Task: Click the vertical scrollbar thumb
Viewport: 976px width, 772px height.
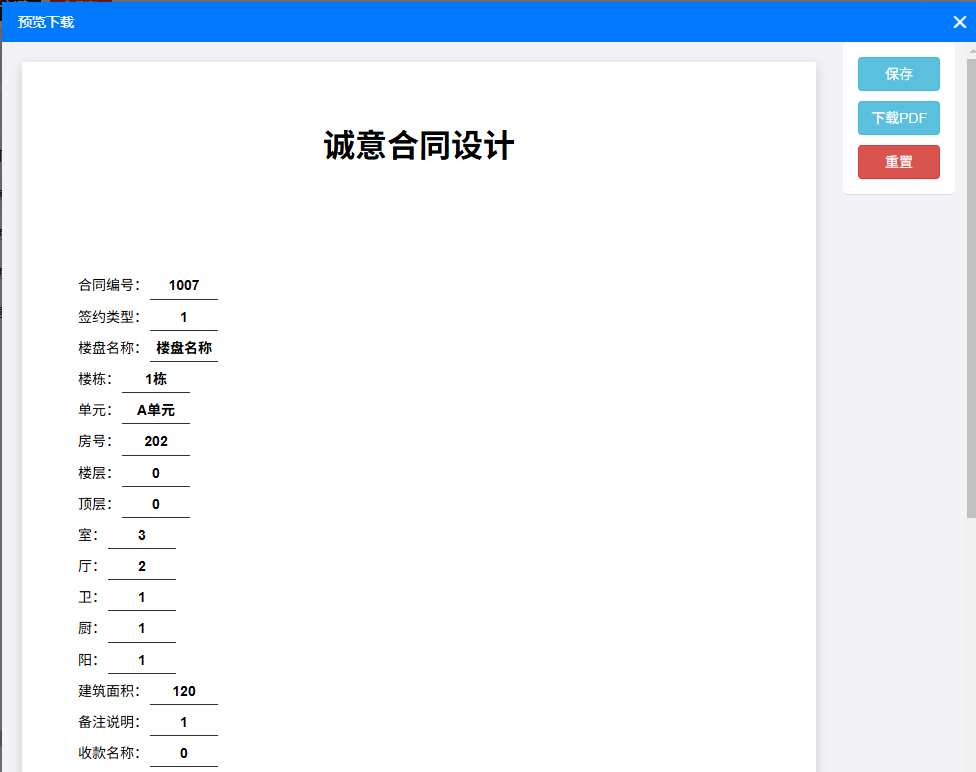Action: [x=971, y=288]
